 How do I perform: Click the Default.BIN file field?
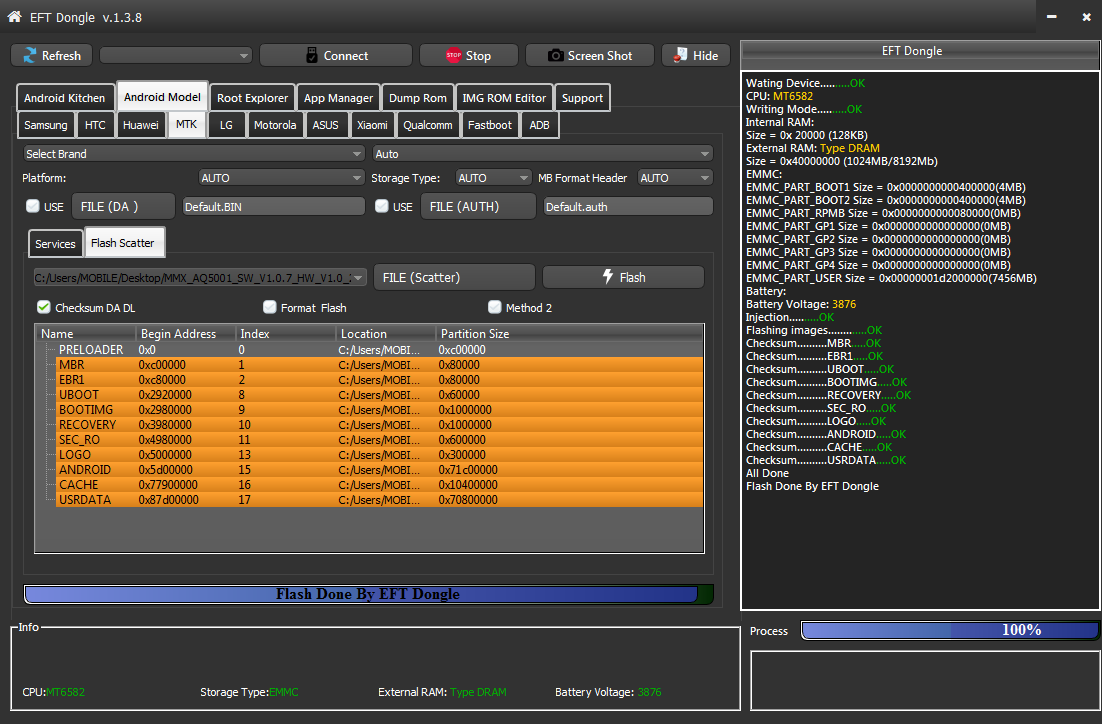(273, 206)
